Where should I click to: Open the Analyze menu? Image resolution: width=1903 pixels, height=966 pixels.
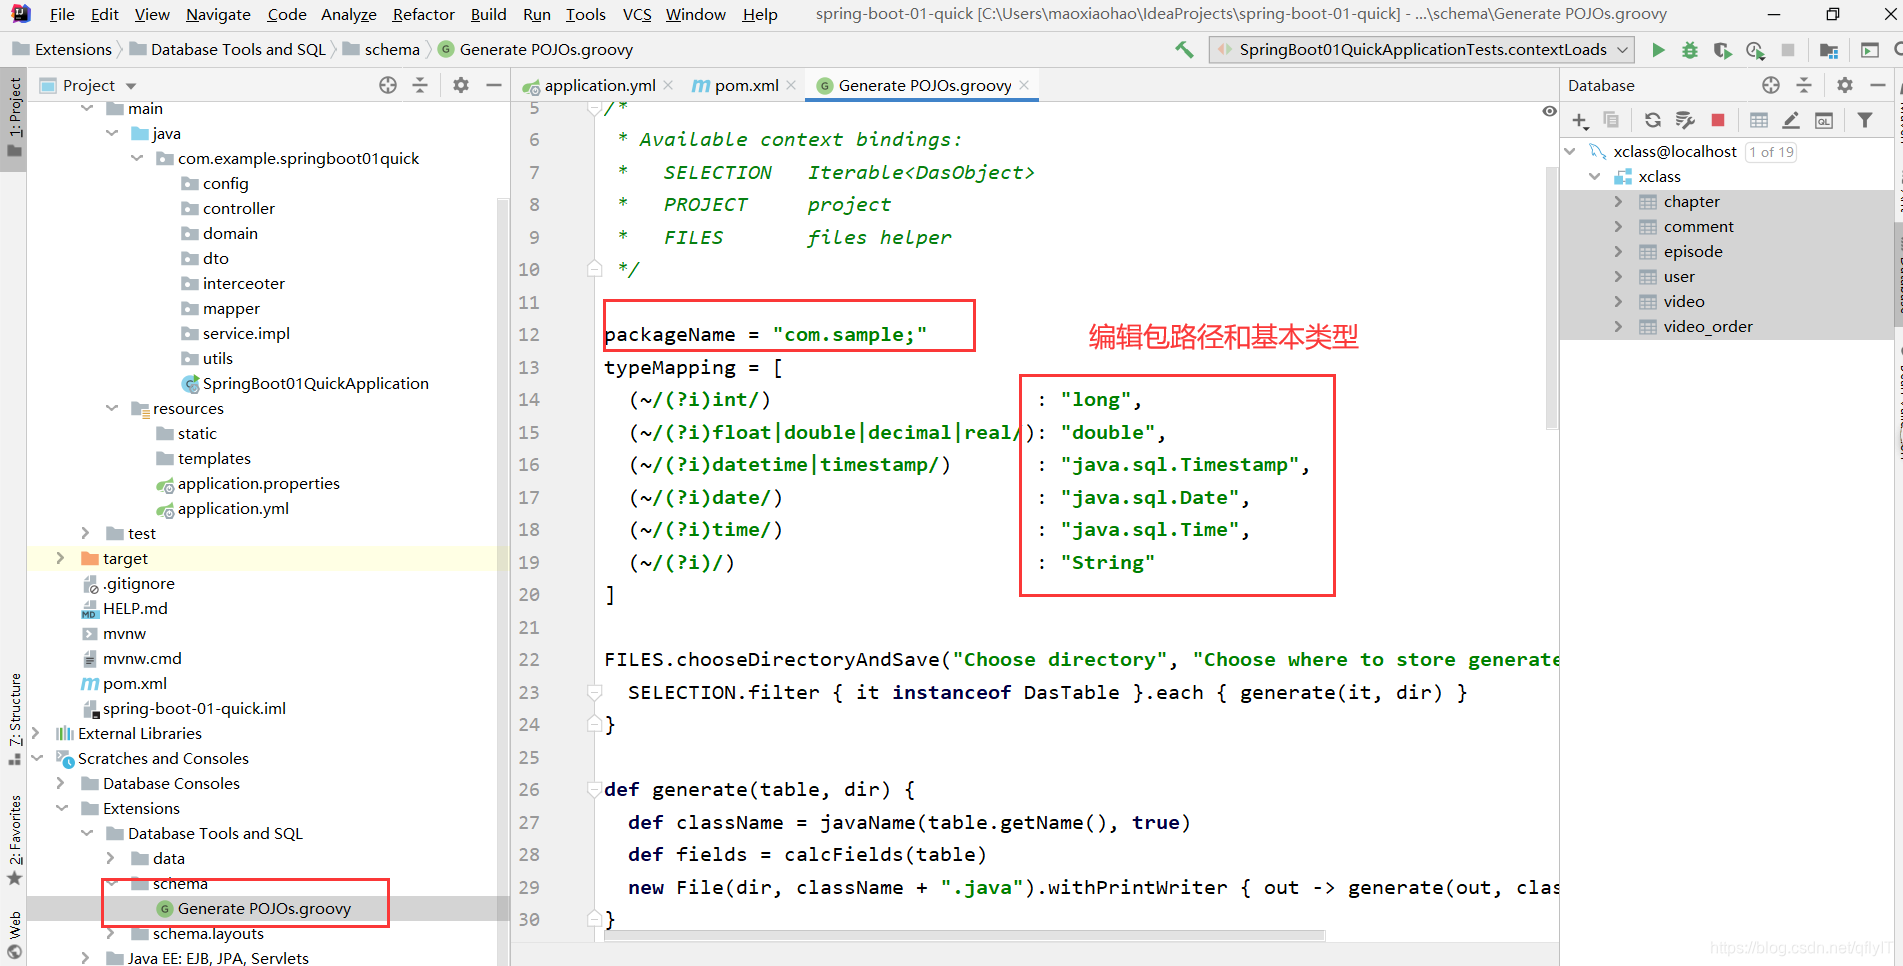click(348, 14)
